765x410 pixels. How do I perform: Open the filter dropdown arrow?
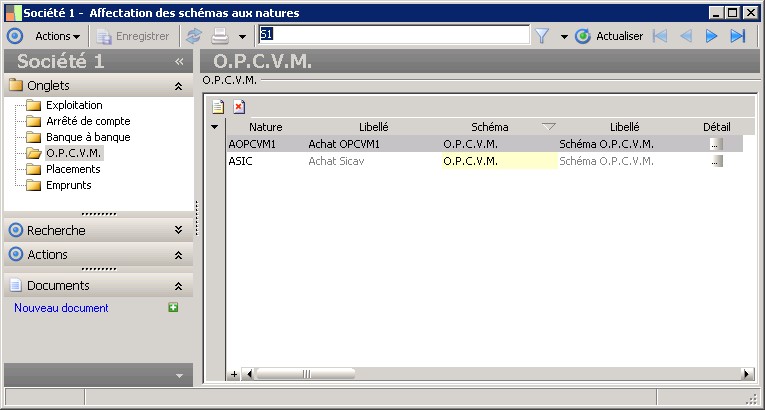pos(564,37)
